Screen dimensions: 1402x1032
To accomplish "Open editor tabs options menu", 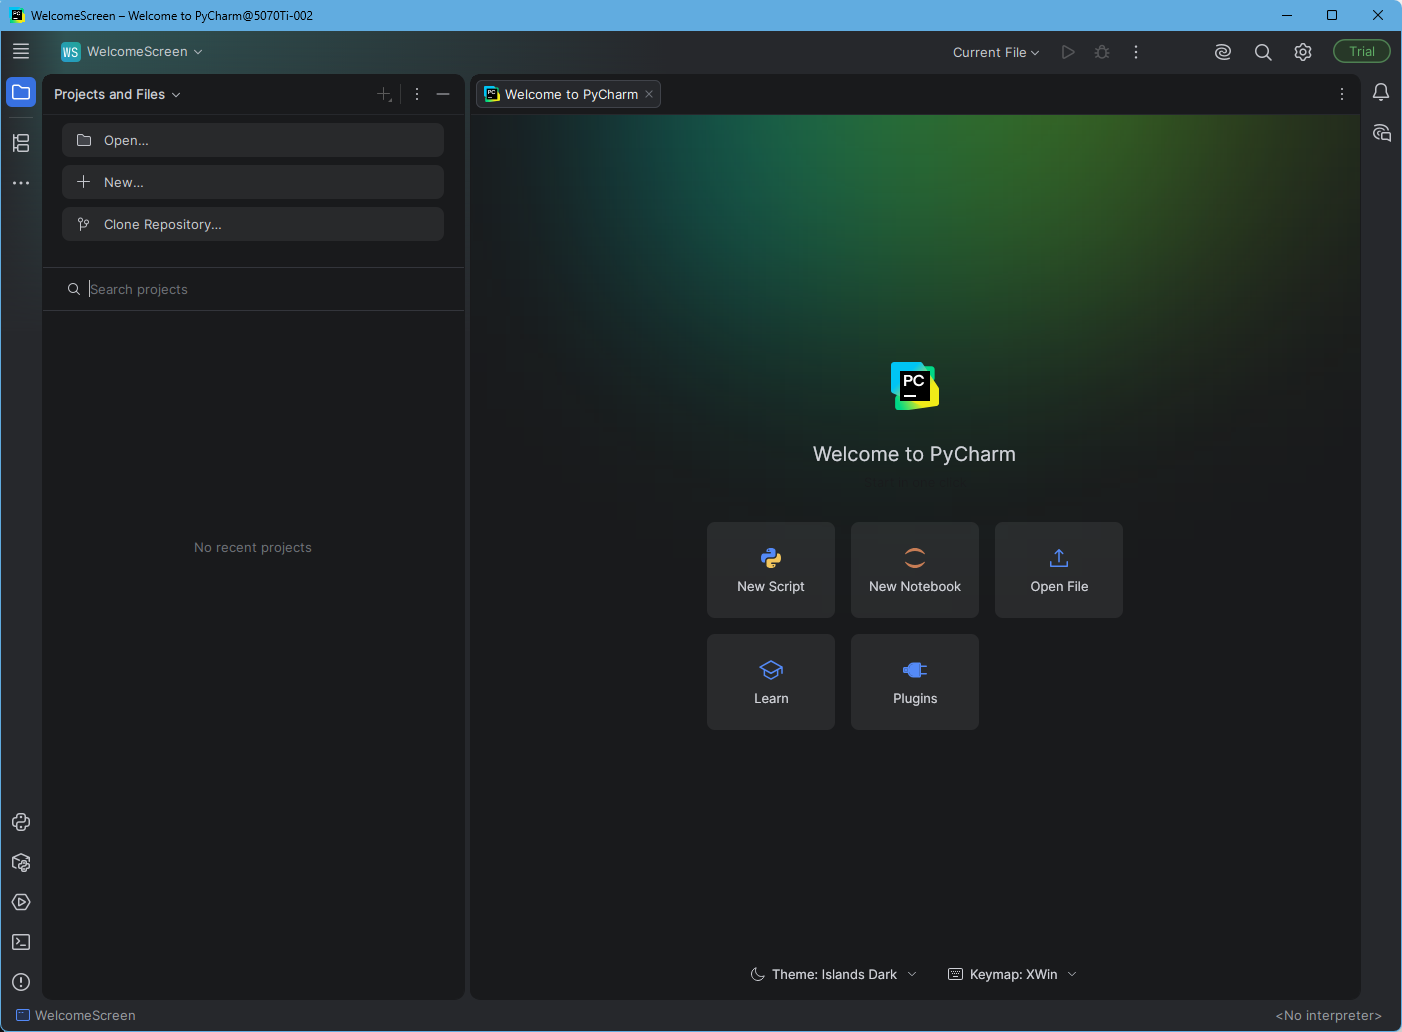I will [1342, 94].
